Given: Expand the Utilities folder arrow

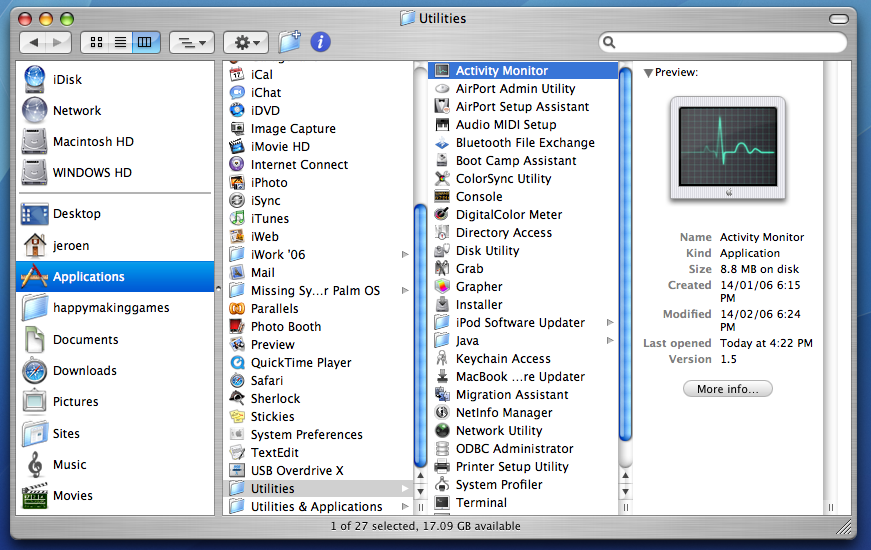Looking at the screenshot, I should click(405, 489).
